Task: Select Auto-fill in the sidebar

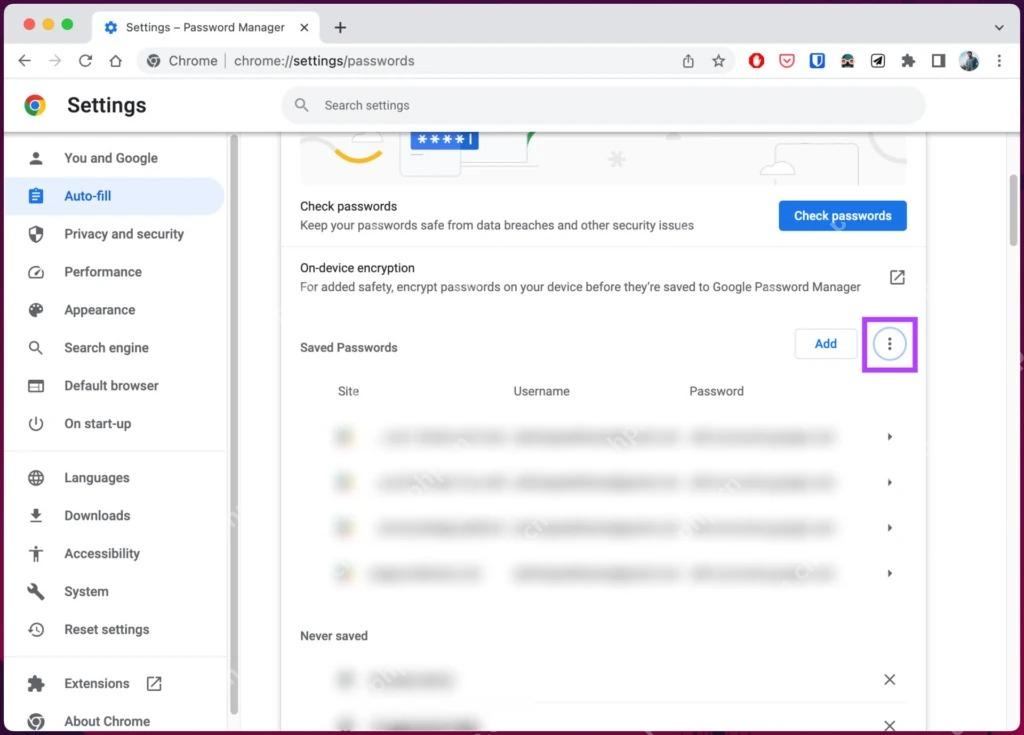Action: [x=114, y=196]
